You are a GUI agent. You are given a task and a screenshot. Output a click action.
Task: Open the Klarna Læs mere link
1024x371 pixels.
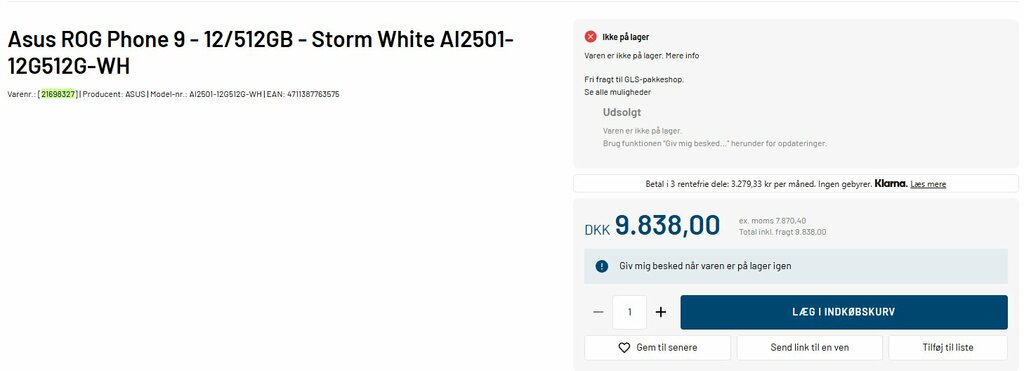click(928, 184)
